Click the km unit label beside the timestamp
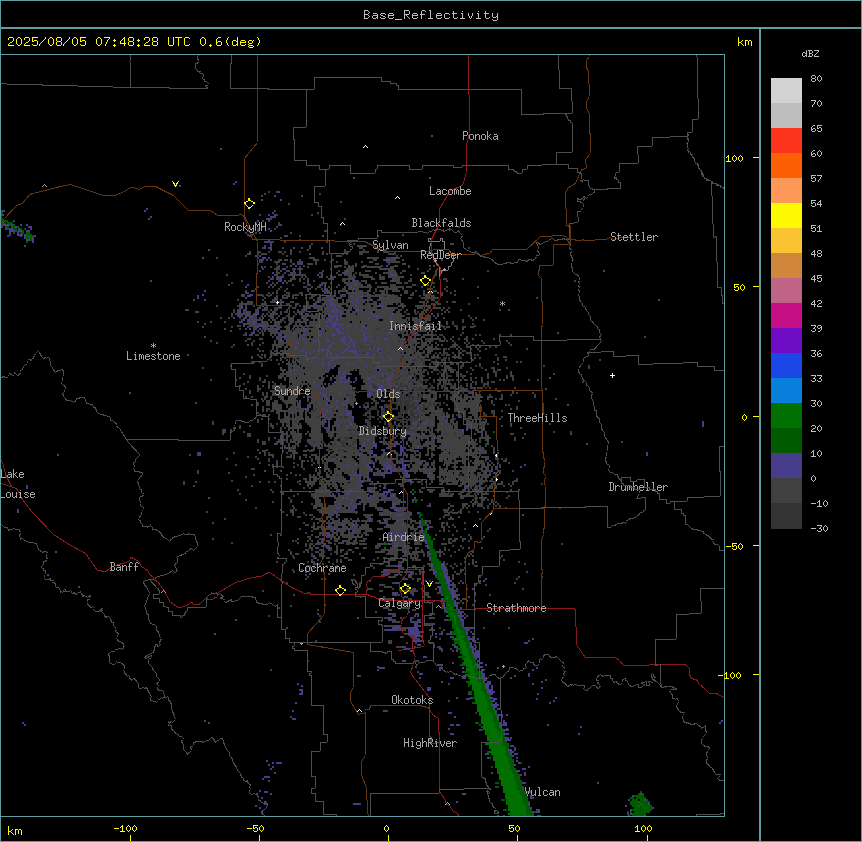Image resolution: width=862 pixels, height=842 pixels. point(744,42)
